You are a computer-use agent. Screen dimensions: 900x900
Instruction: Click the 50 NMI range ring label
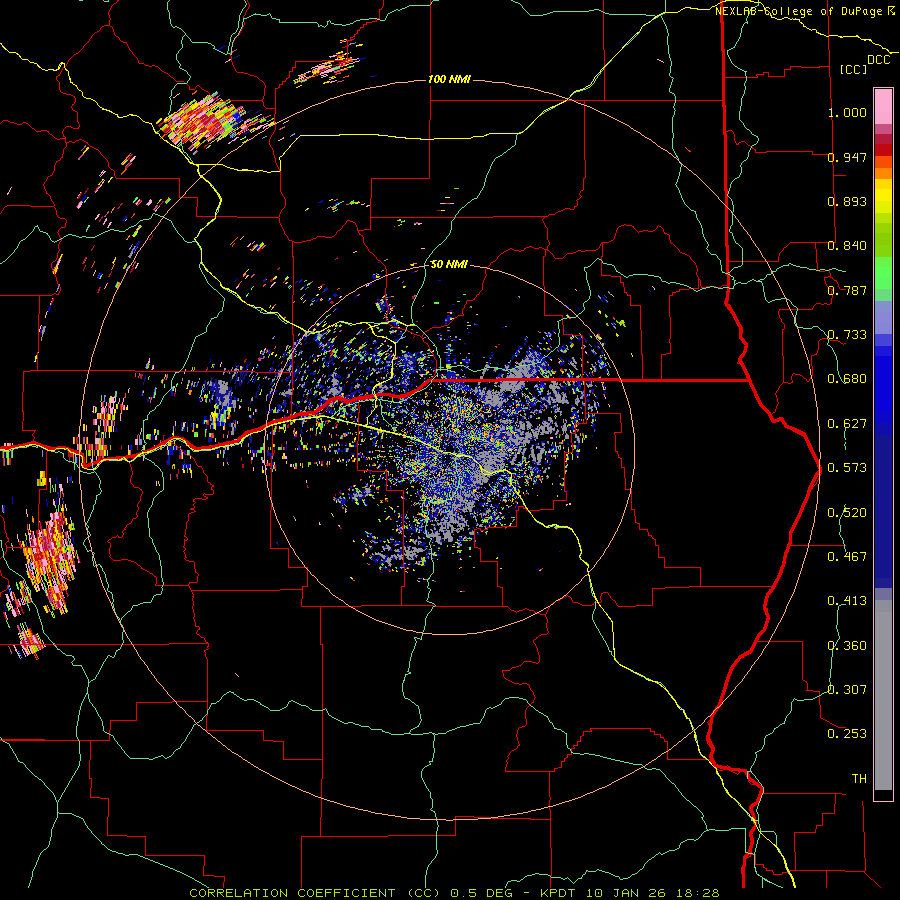tap(449, 264)
